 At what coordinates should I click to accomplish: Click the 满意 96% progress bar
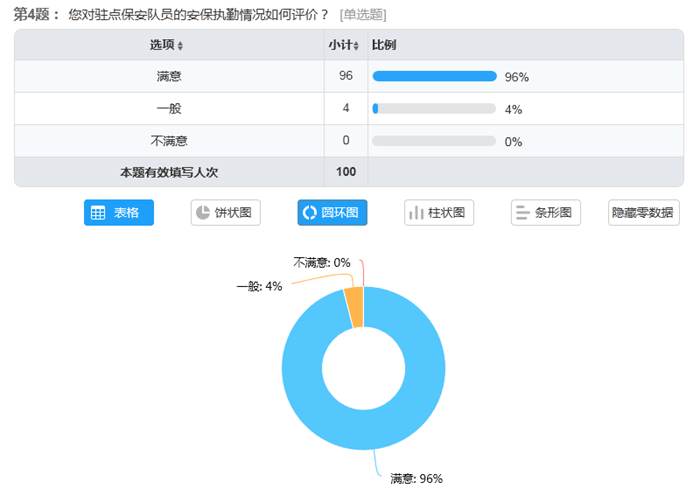click(434, 76)
